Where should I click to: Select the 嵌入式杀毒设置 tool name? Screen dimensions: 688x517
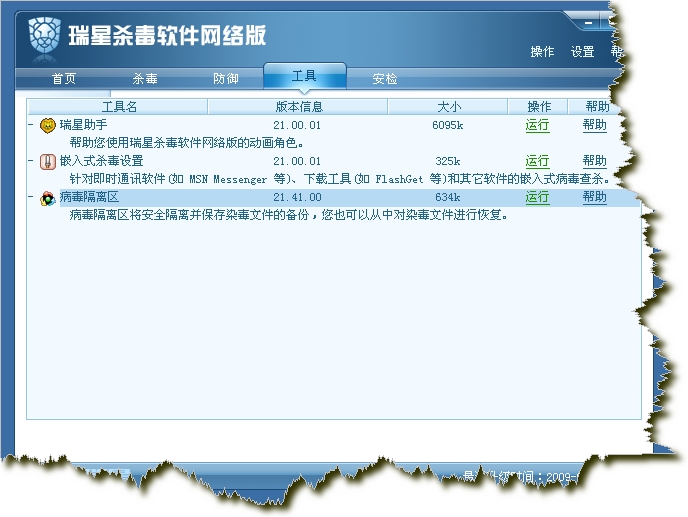pos(101,161)
